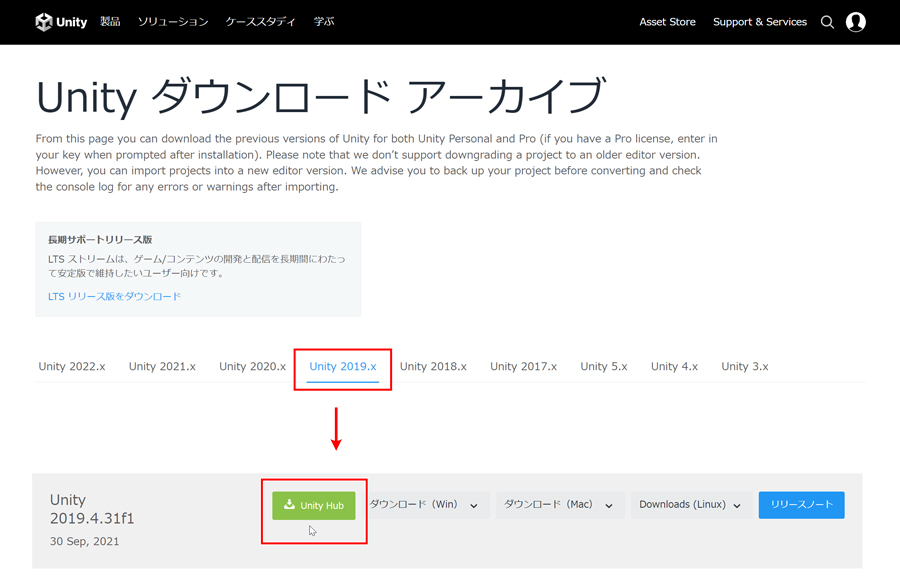The width and height of the screenshot is (900, 582).
Task: Open the user account avatar icon
Action: coord(856,22)
